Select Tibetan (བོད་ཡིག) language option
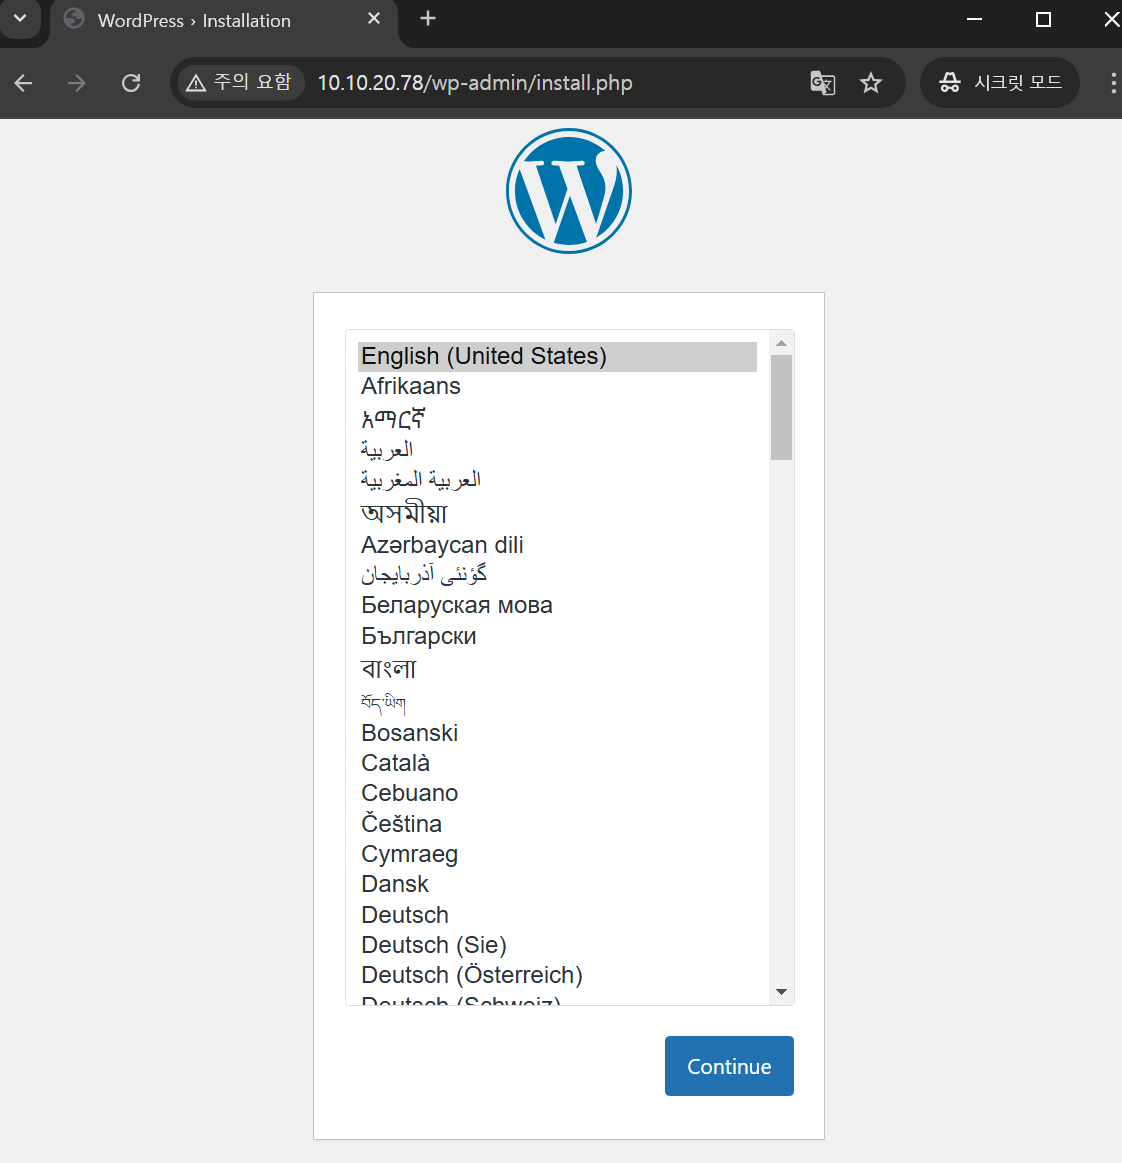This screenshot has width=1122, height=1163. (557, 702)
